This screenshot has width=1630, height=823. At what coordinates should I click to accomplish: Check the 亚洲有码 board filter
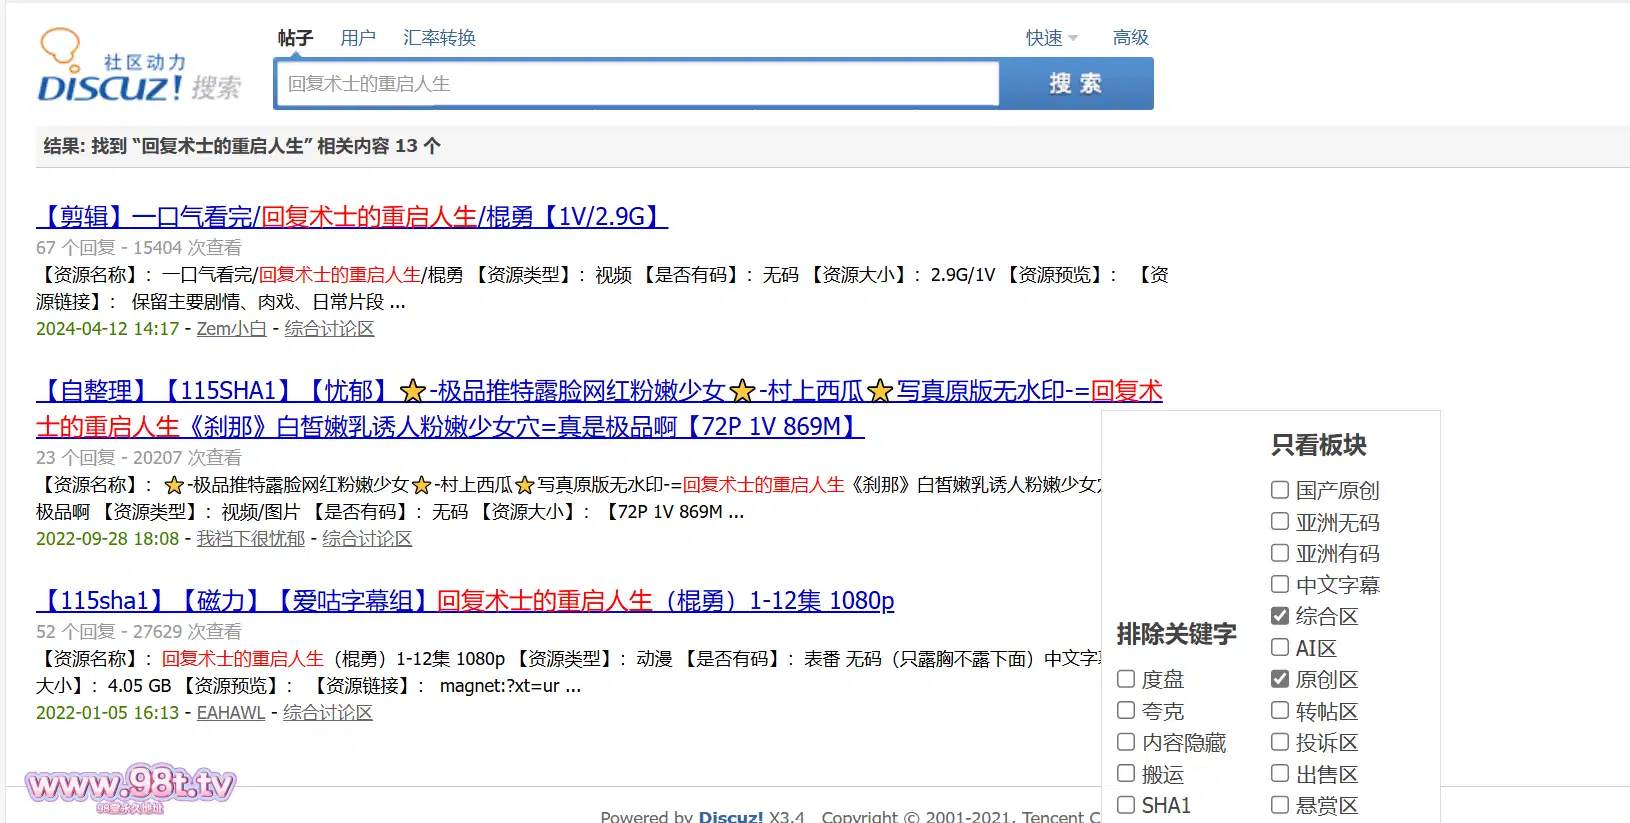pyautogui.click(x=1280, y=553)
